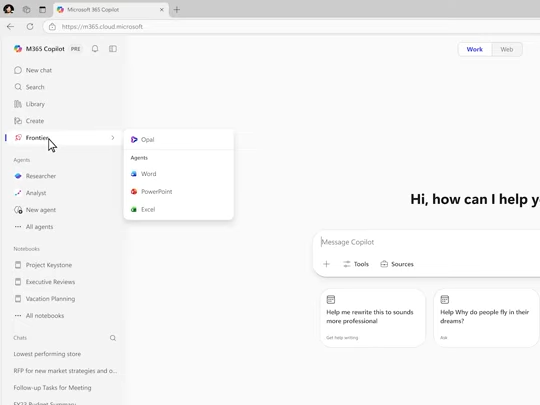
Task: Switch to the Work mode
Action: pyautogui.click(x=475, y=49)
